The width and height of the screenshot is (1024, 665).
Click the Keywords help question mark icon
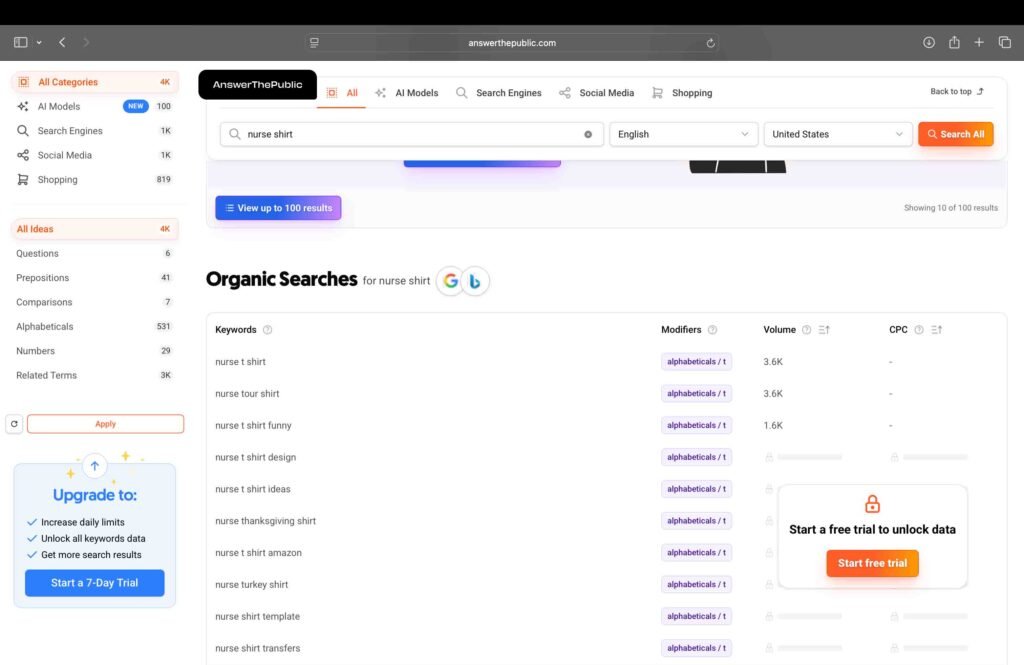point(267,330)
